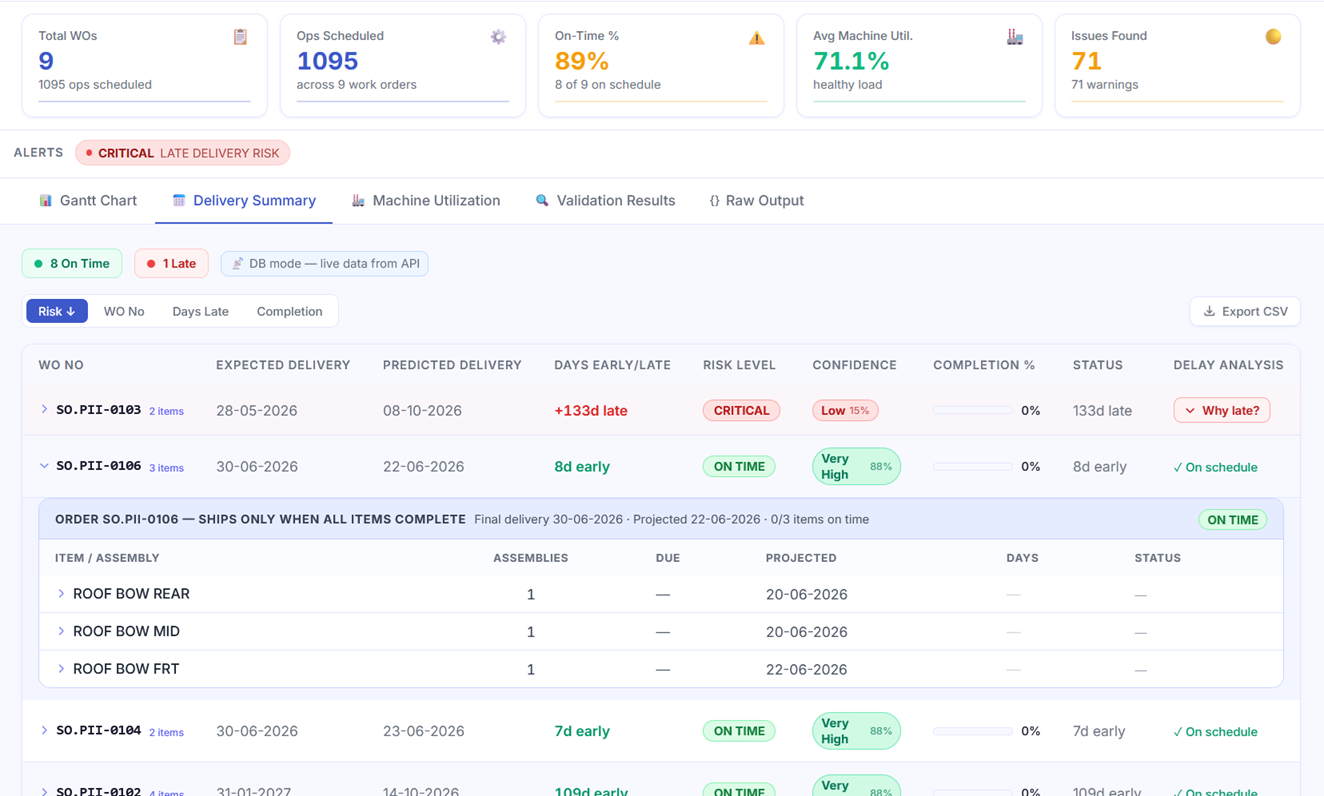Click the 71.1% machine utilization value
The width and height of the screenshot is (1324, 796).
click(851, 61)
